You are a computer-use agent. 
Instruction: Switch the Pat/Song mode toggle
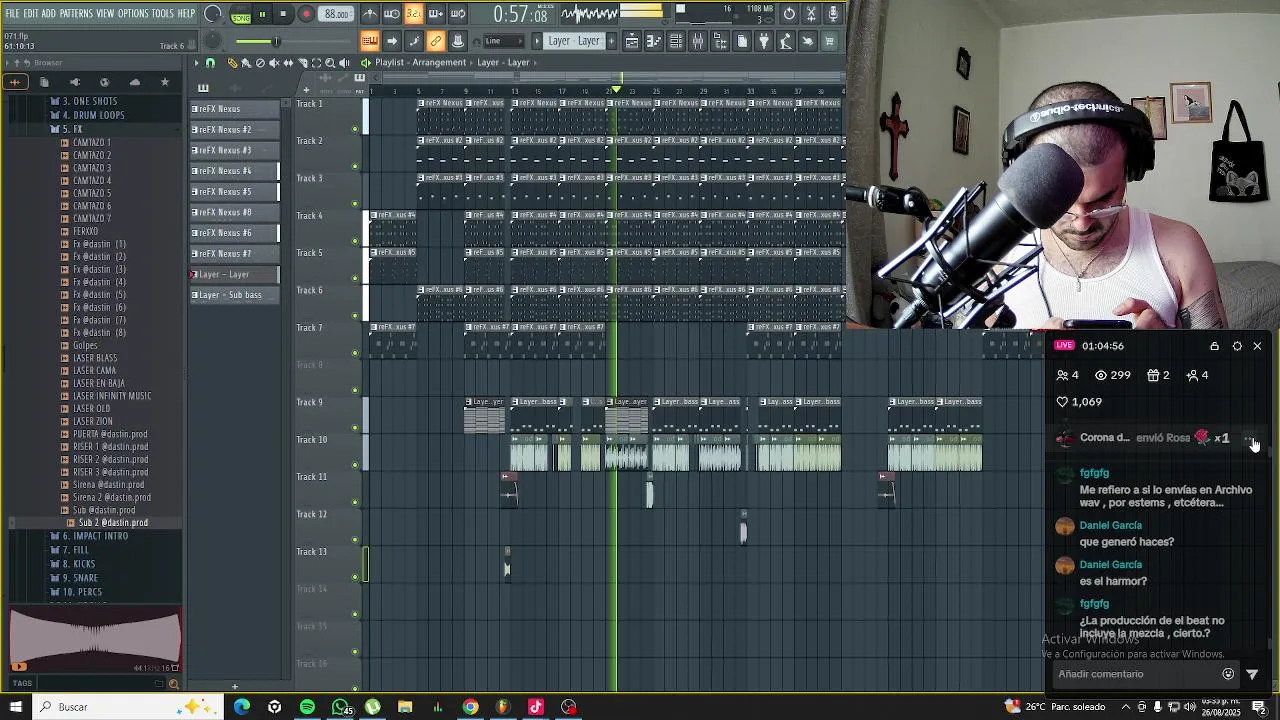[240, 14]
